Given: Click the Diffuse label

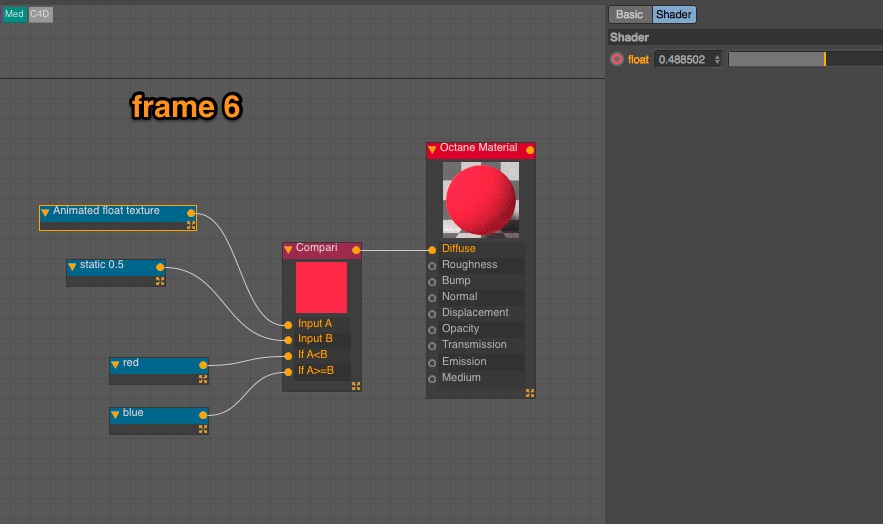Looking at the screenshot, I should (458, 248).
